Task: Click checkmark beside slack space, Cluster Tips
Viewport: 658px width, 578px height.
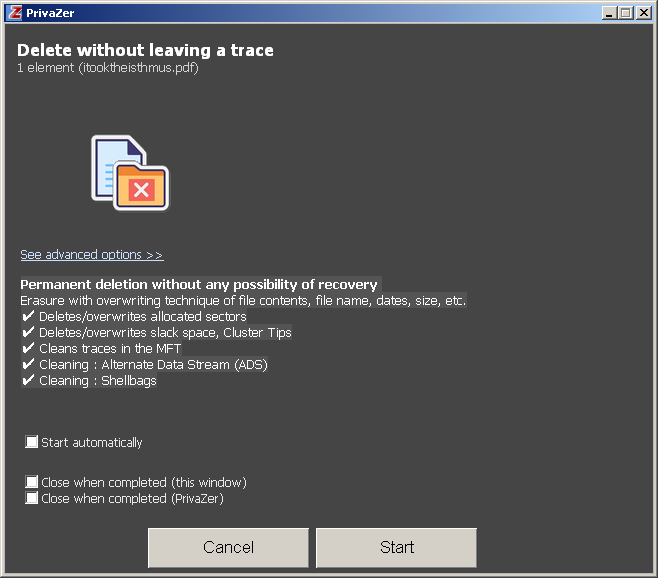Action: (28, 332)
